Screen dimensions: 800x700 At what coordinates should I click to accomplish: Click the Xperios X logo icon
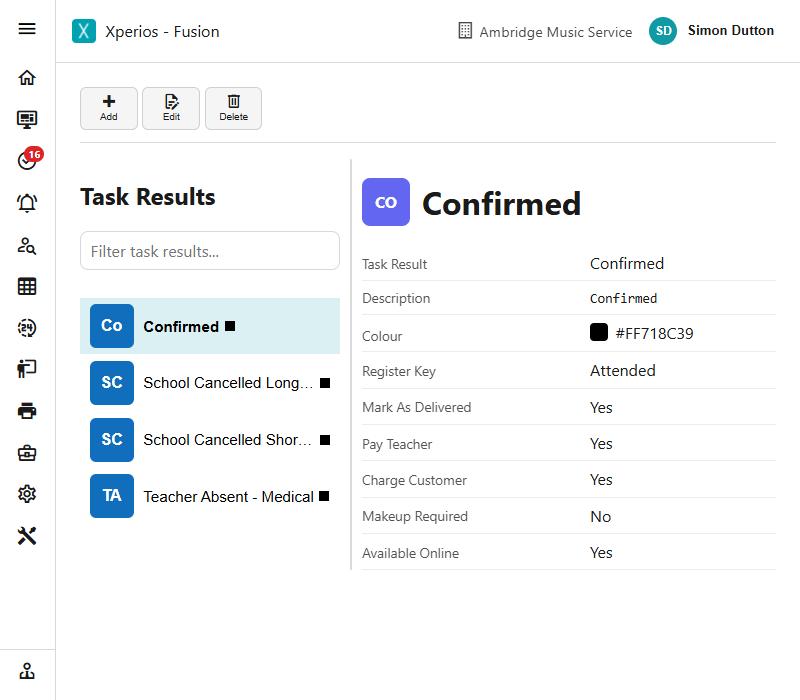[x=84, y=31]
